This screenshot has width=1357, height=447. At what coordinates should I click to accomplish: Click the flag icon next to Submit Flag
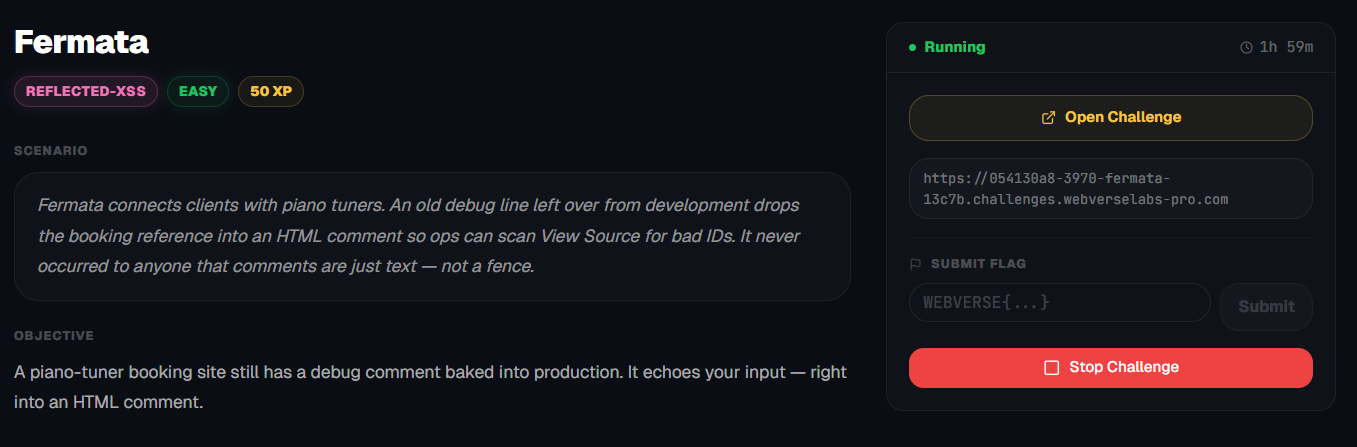coord(915,264)
